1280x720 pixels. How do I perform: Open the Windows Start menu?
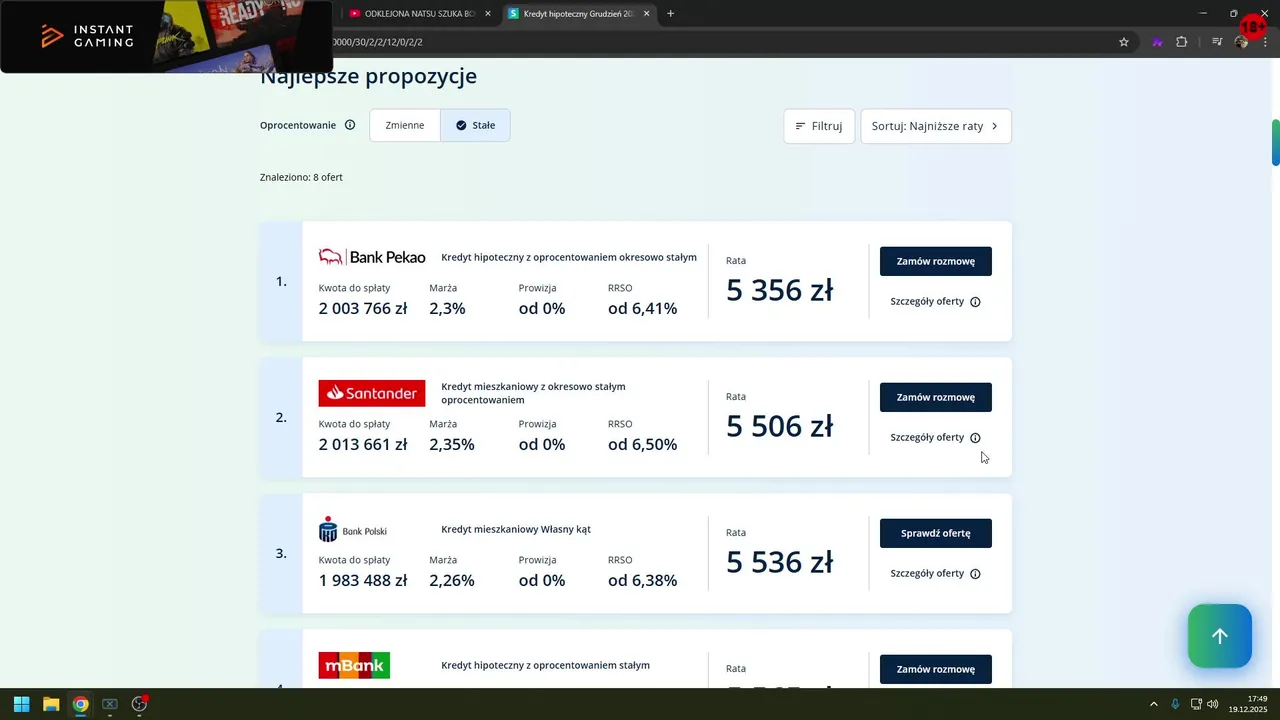[21, 704]
